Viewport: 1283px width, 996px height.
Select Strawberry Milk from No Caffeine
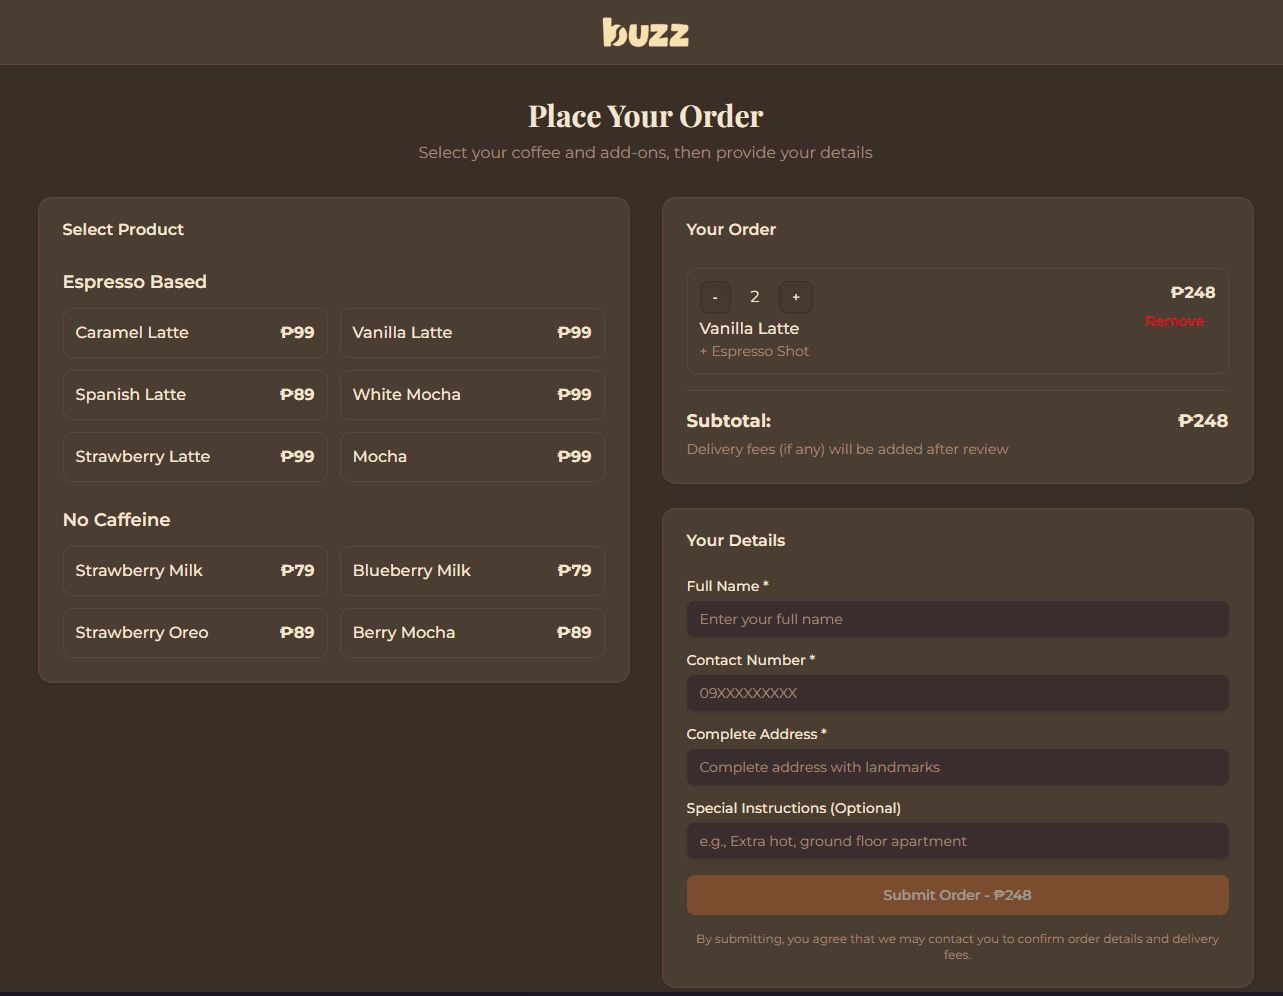[194, 570]
